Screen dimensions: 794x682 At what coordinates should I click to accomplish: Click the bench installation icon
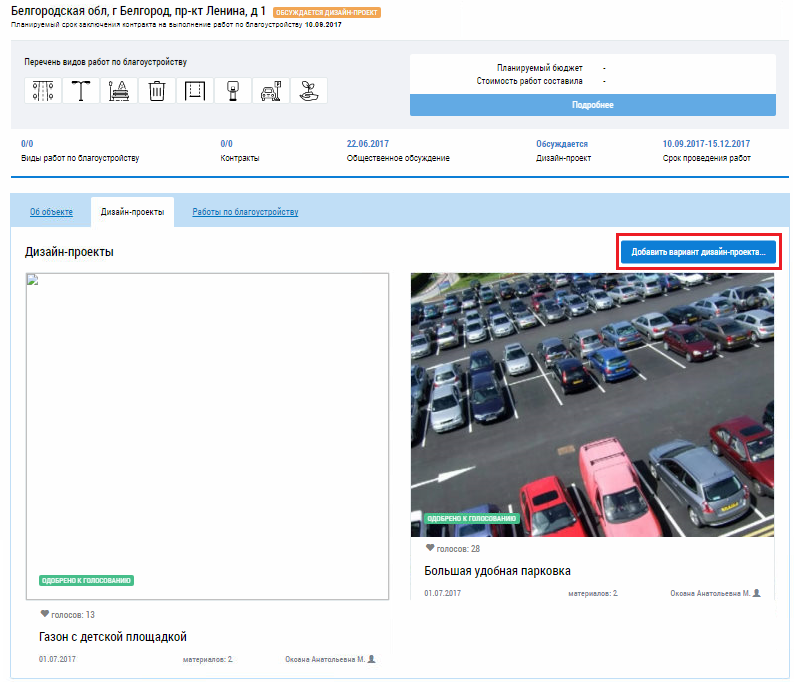pyautogui.click(x=119, y=91)
